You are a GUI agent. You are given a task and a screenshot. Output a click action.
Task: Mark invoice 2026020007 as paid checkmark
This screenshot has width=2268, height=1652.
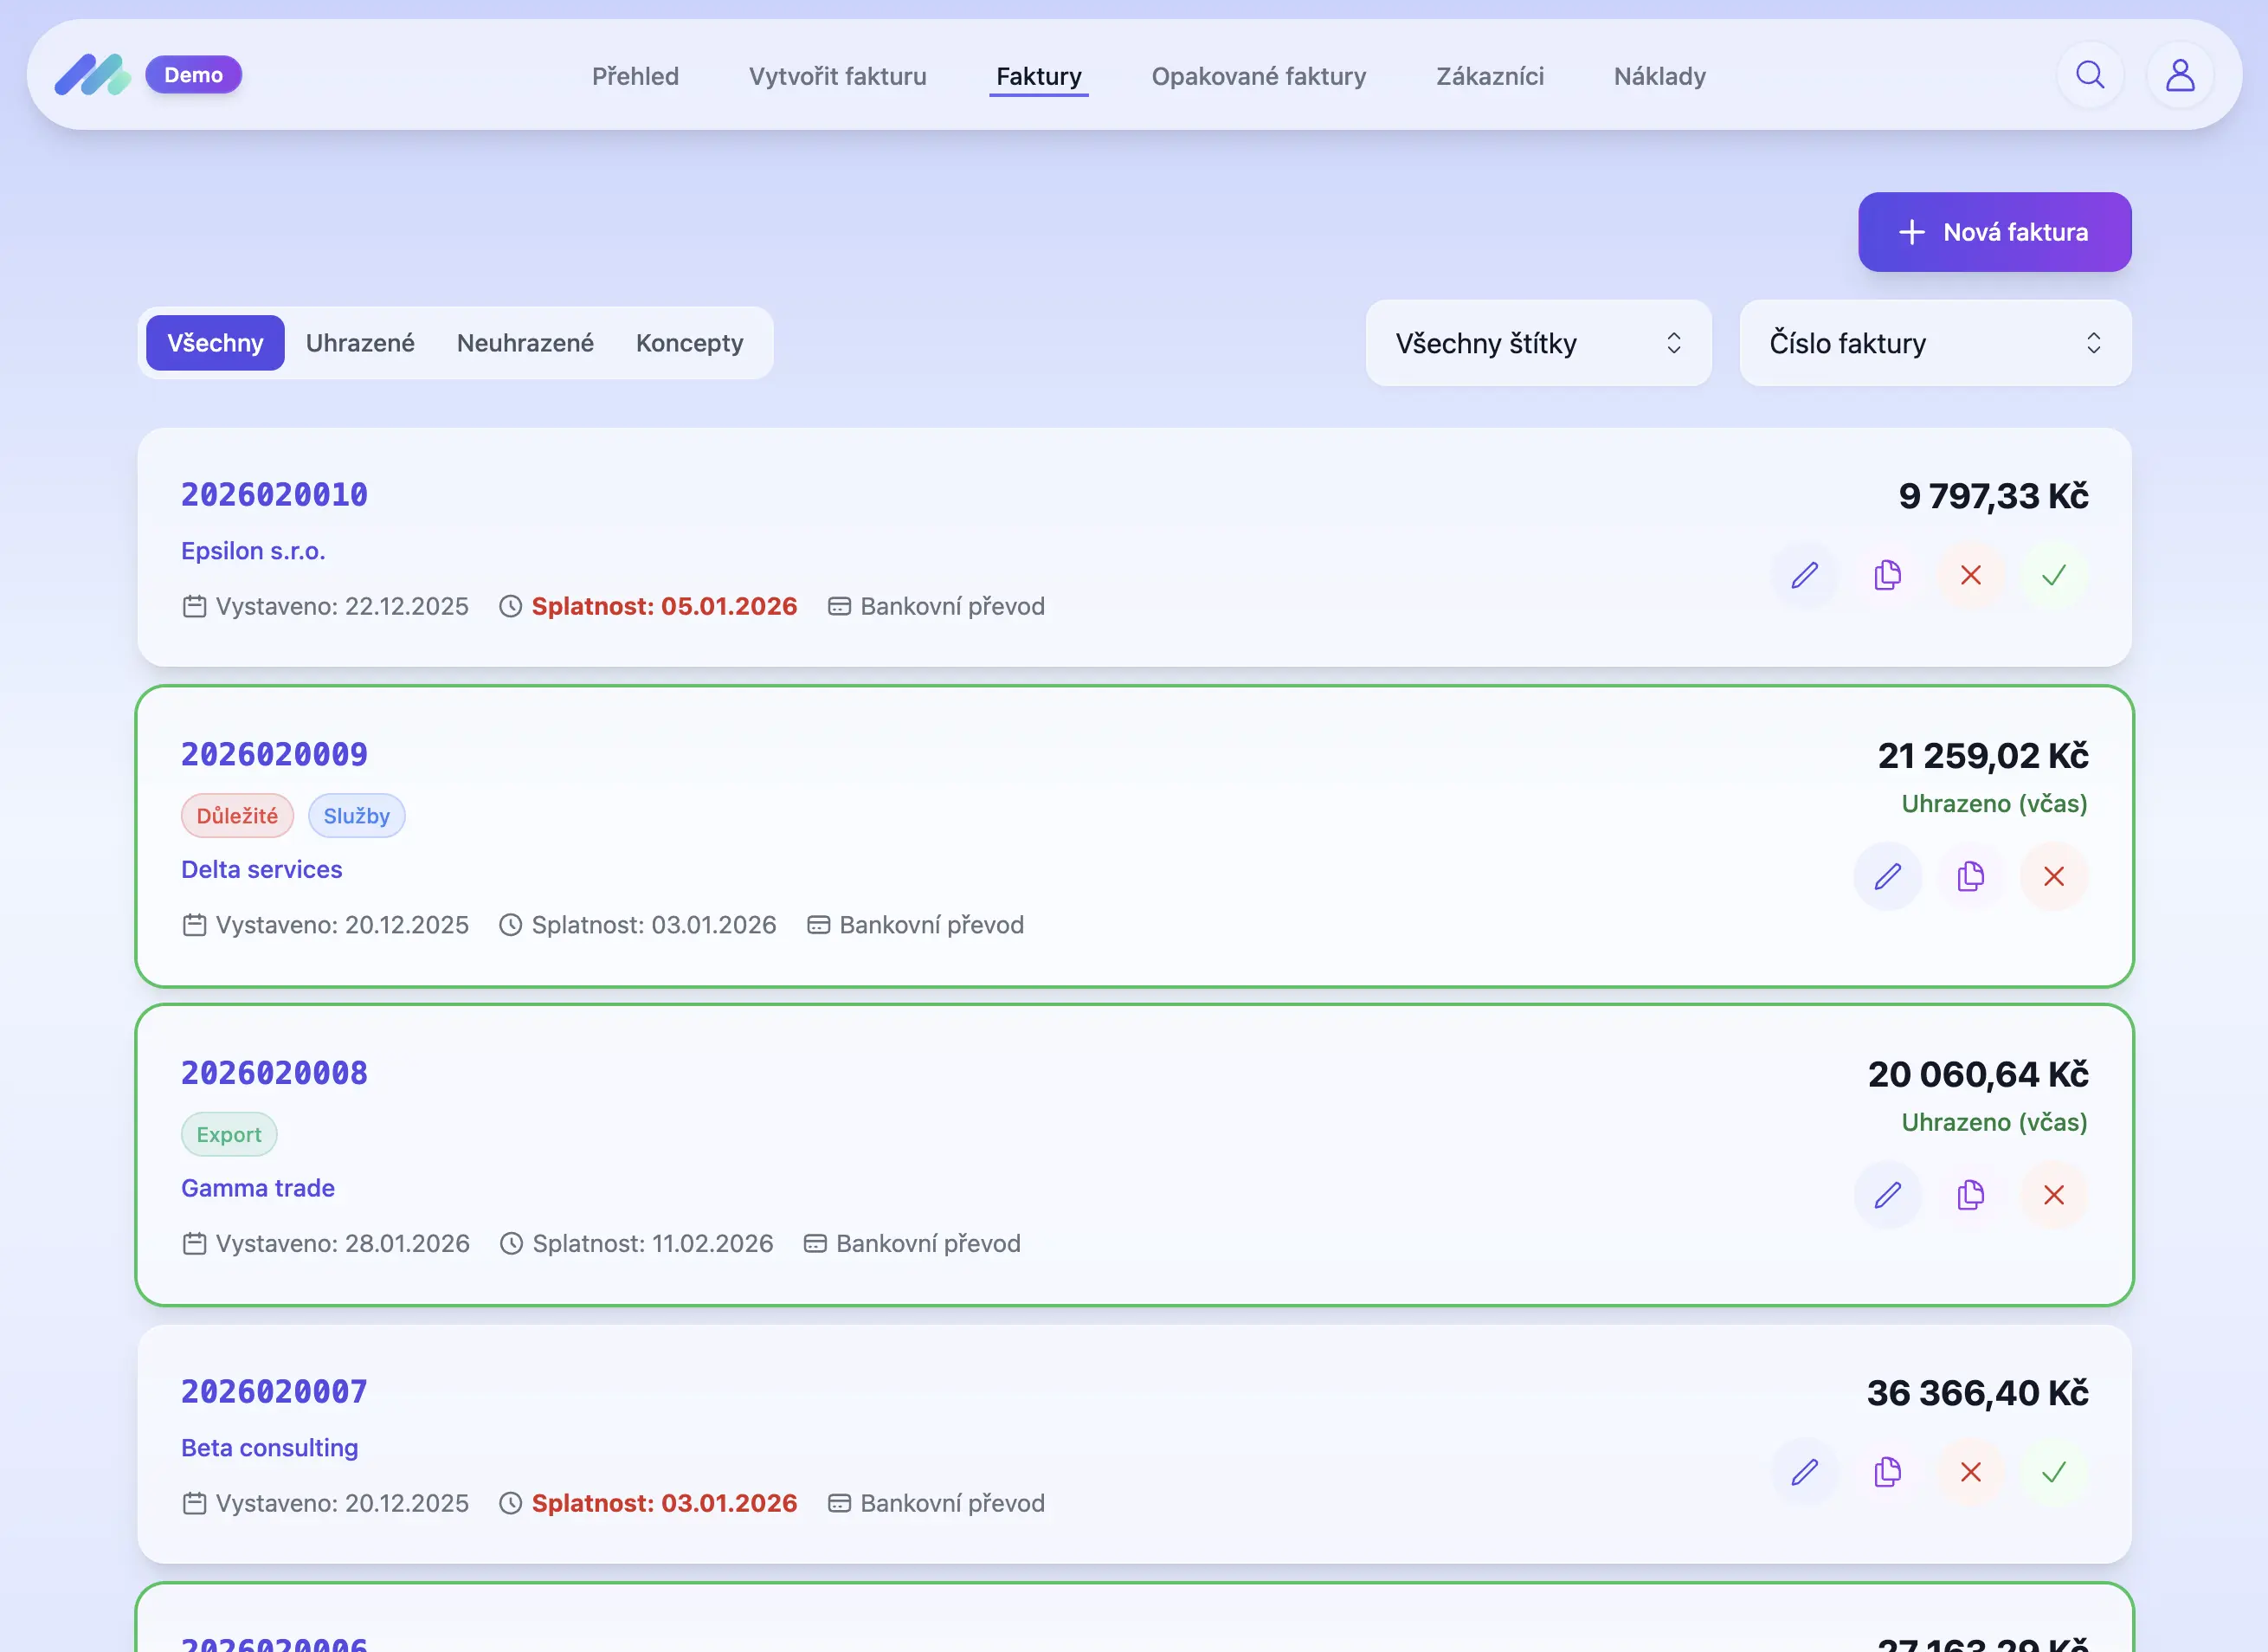(x=2053, y=1471)
